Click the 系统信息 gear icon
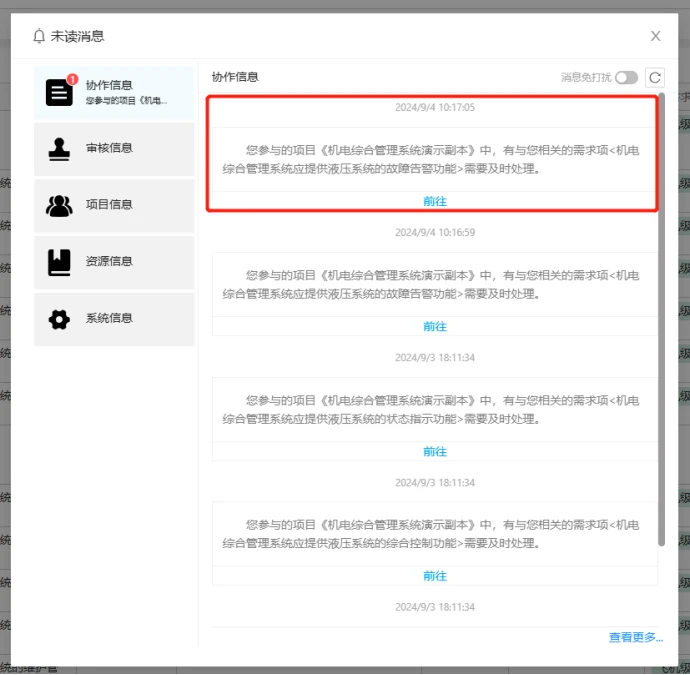This screenshot has height=675, width=690. (x=59, y=319)
